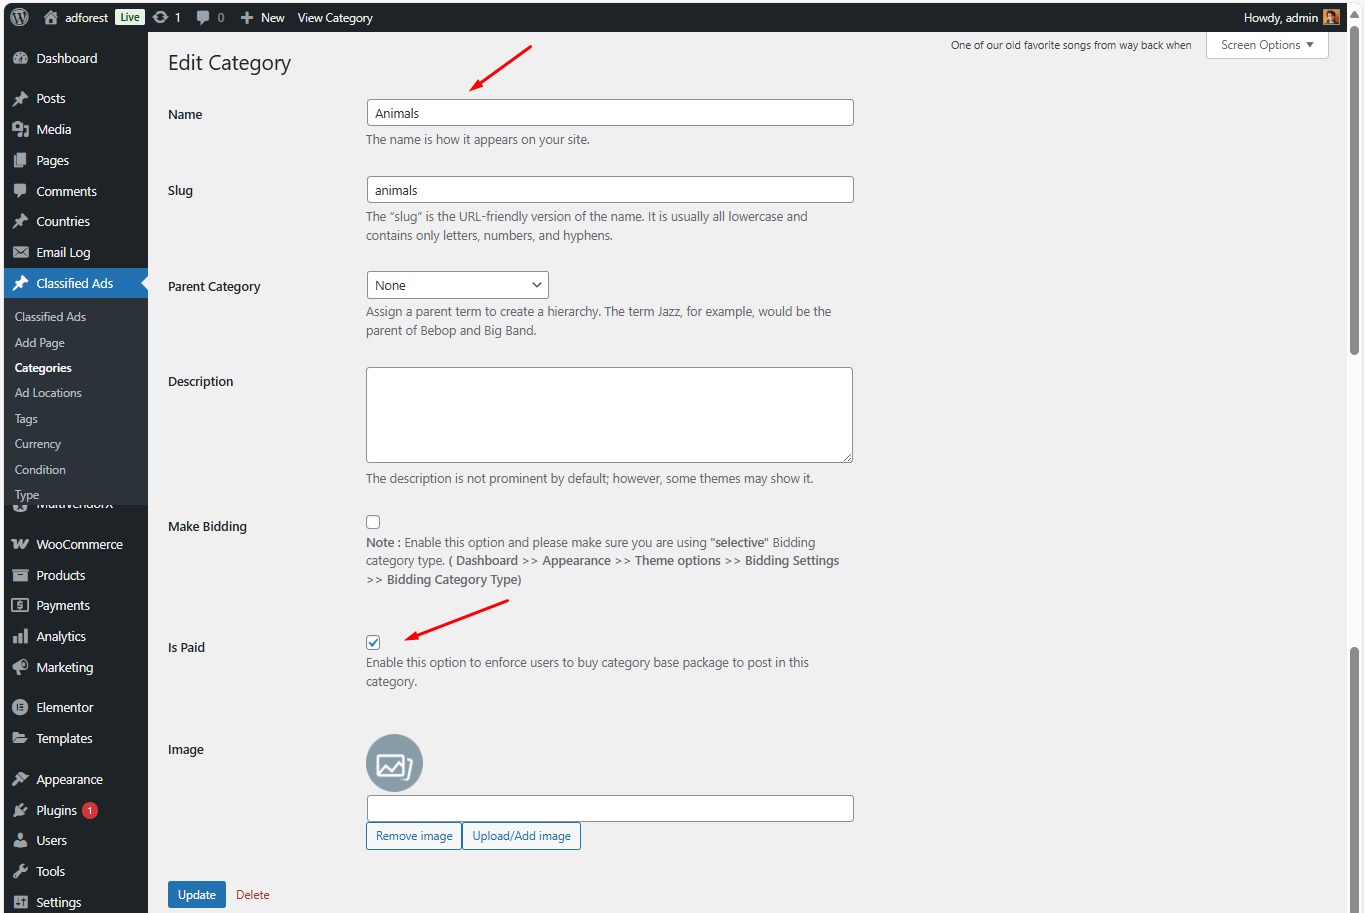
Task: Click inside the Description text area
Action: [x=609, y=414]
